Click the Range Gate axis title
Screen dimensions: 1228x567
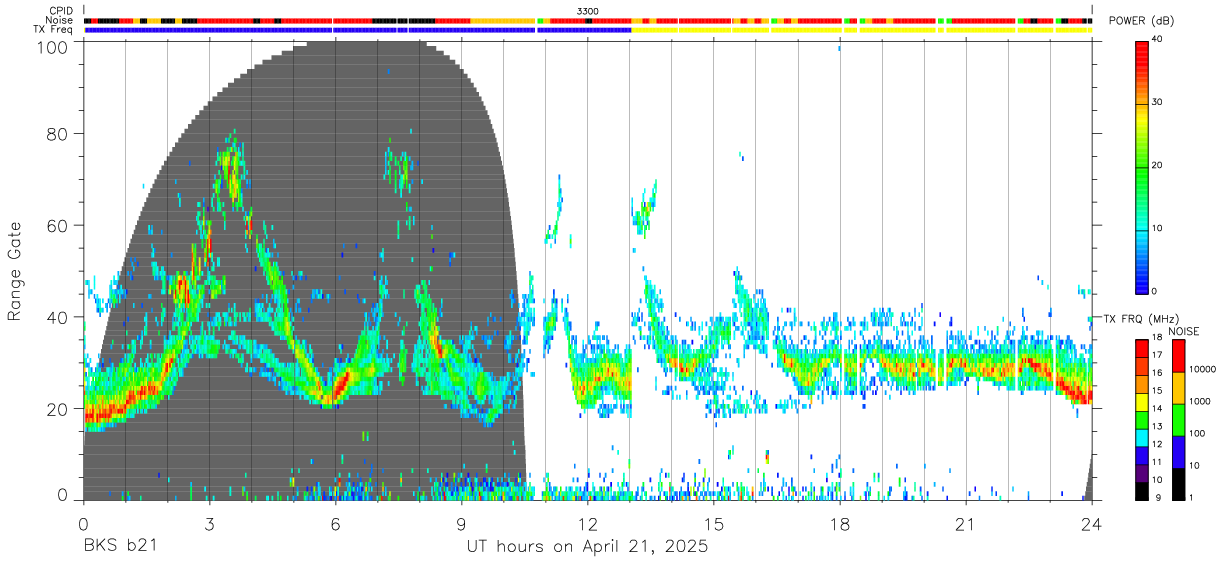point(15,272)
